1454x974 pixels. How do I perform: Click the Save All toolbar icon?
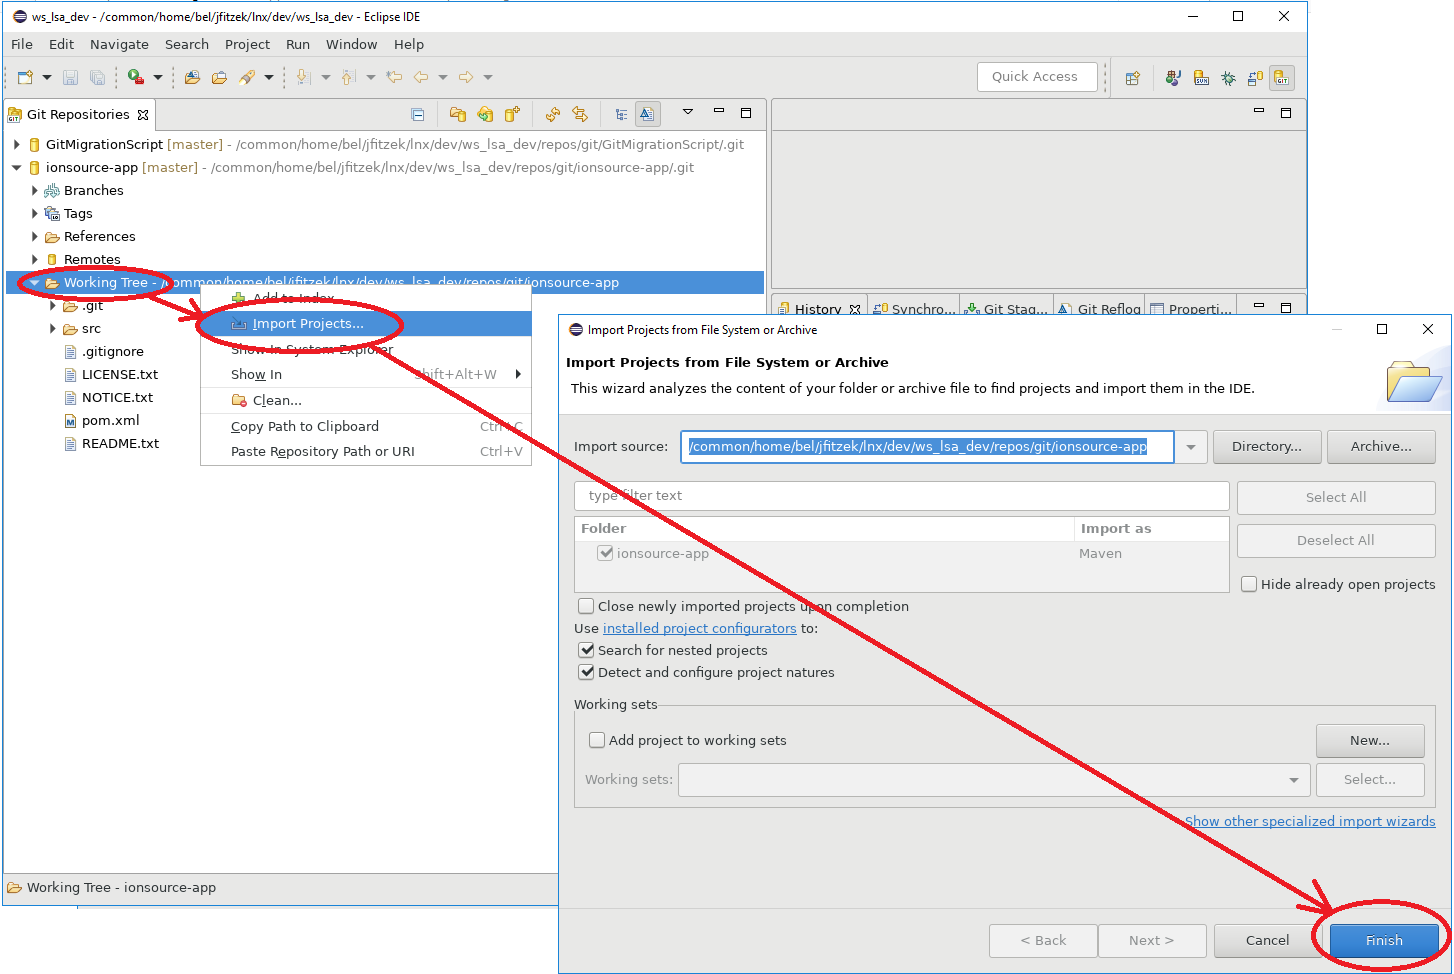(97, 77)
